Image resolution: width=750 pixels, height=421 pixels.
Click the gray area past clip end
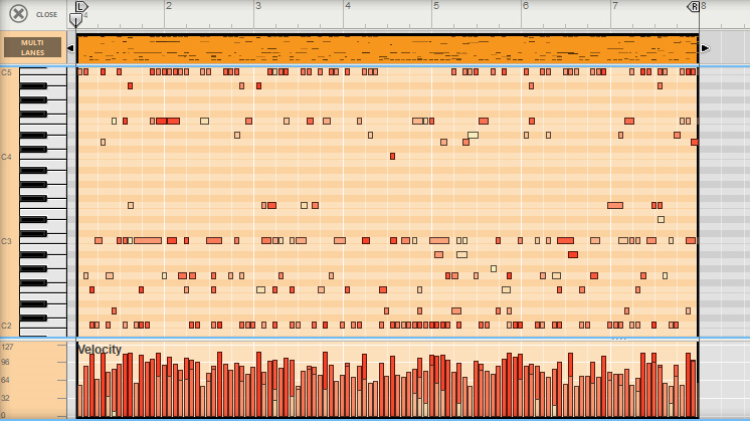[723, 200]
